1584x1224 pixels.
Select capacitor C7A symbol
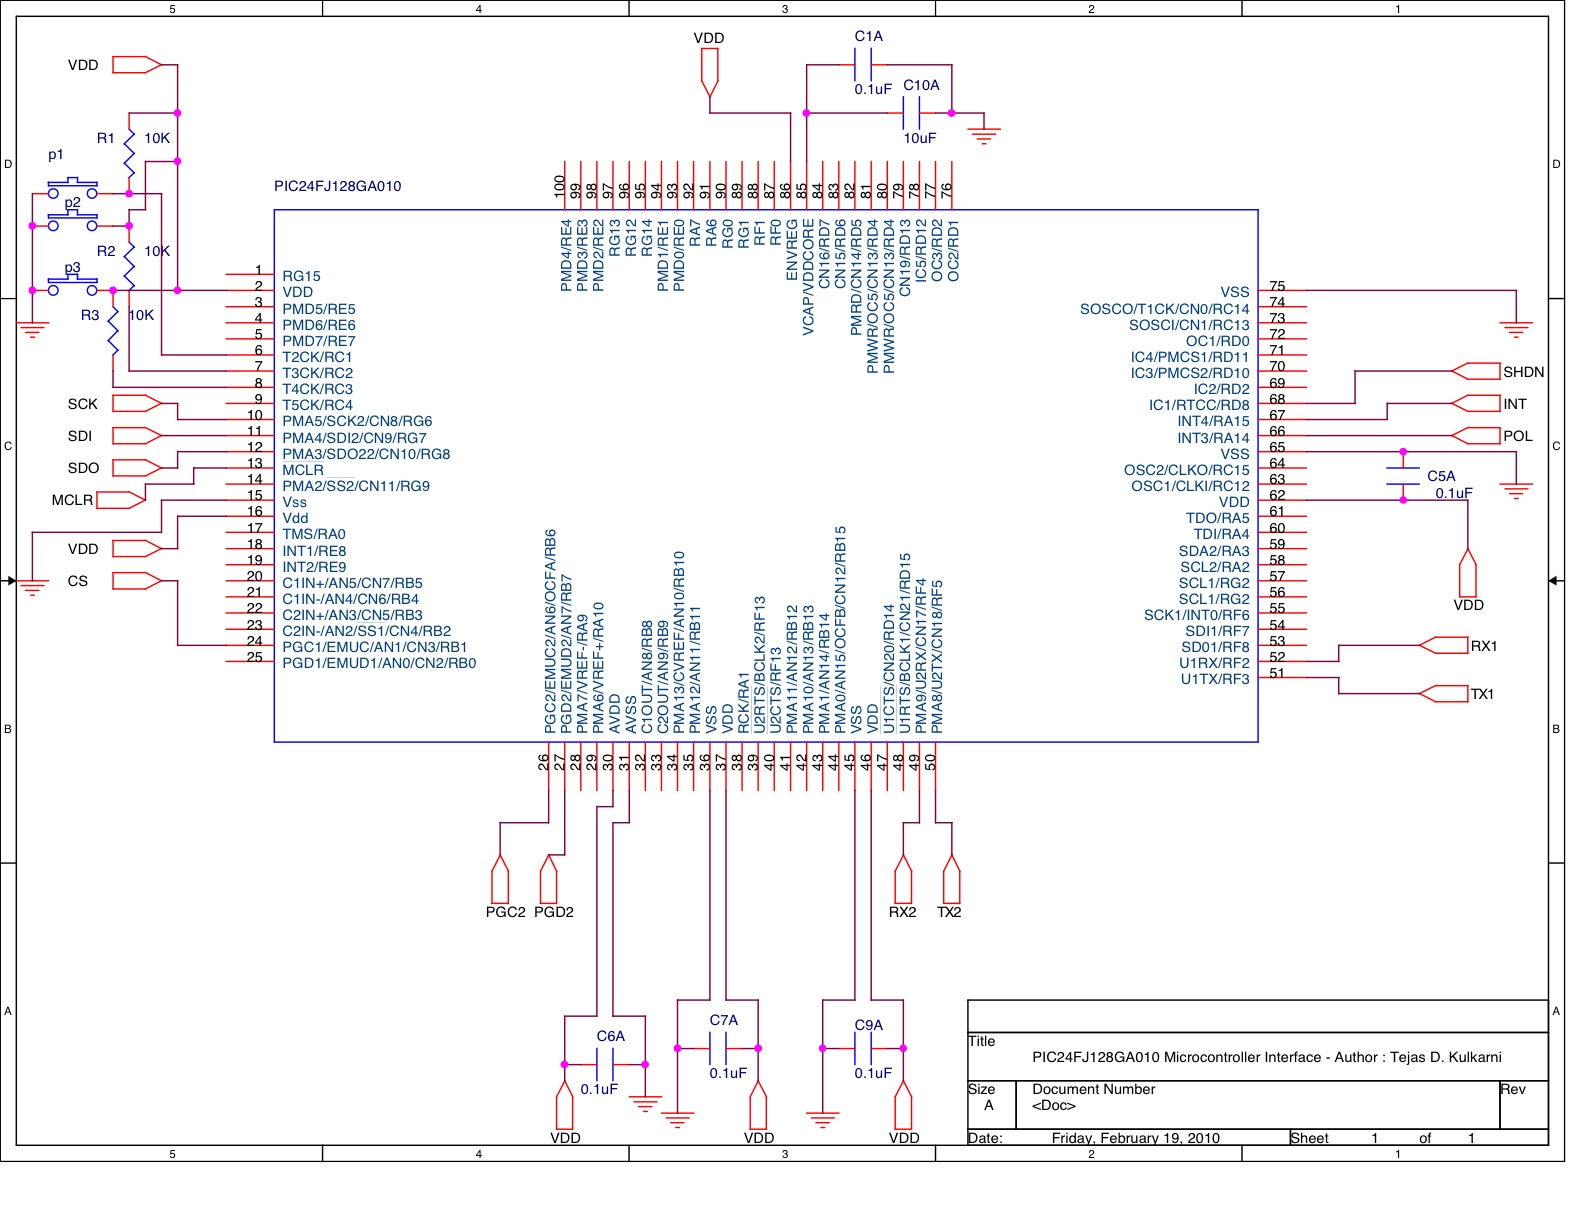tap(718, 1049)
